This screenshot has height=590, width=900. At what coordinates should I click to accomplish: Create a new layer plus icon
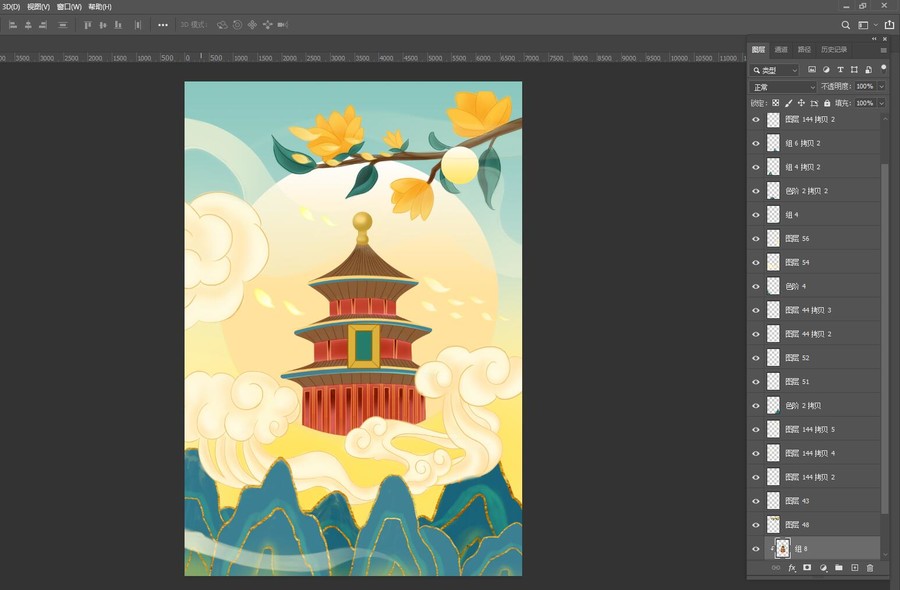click(x=855, y=568)
